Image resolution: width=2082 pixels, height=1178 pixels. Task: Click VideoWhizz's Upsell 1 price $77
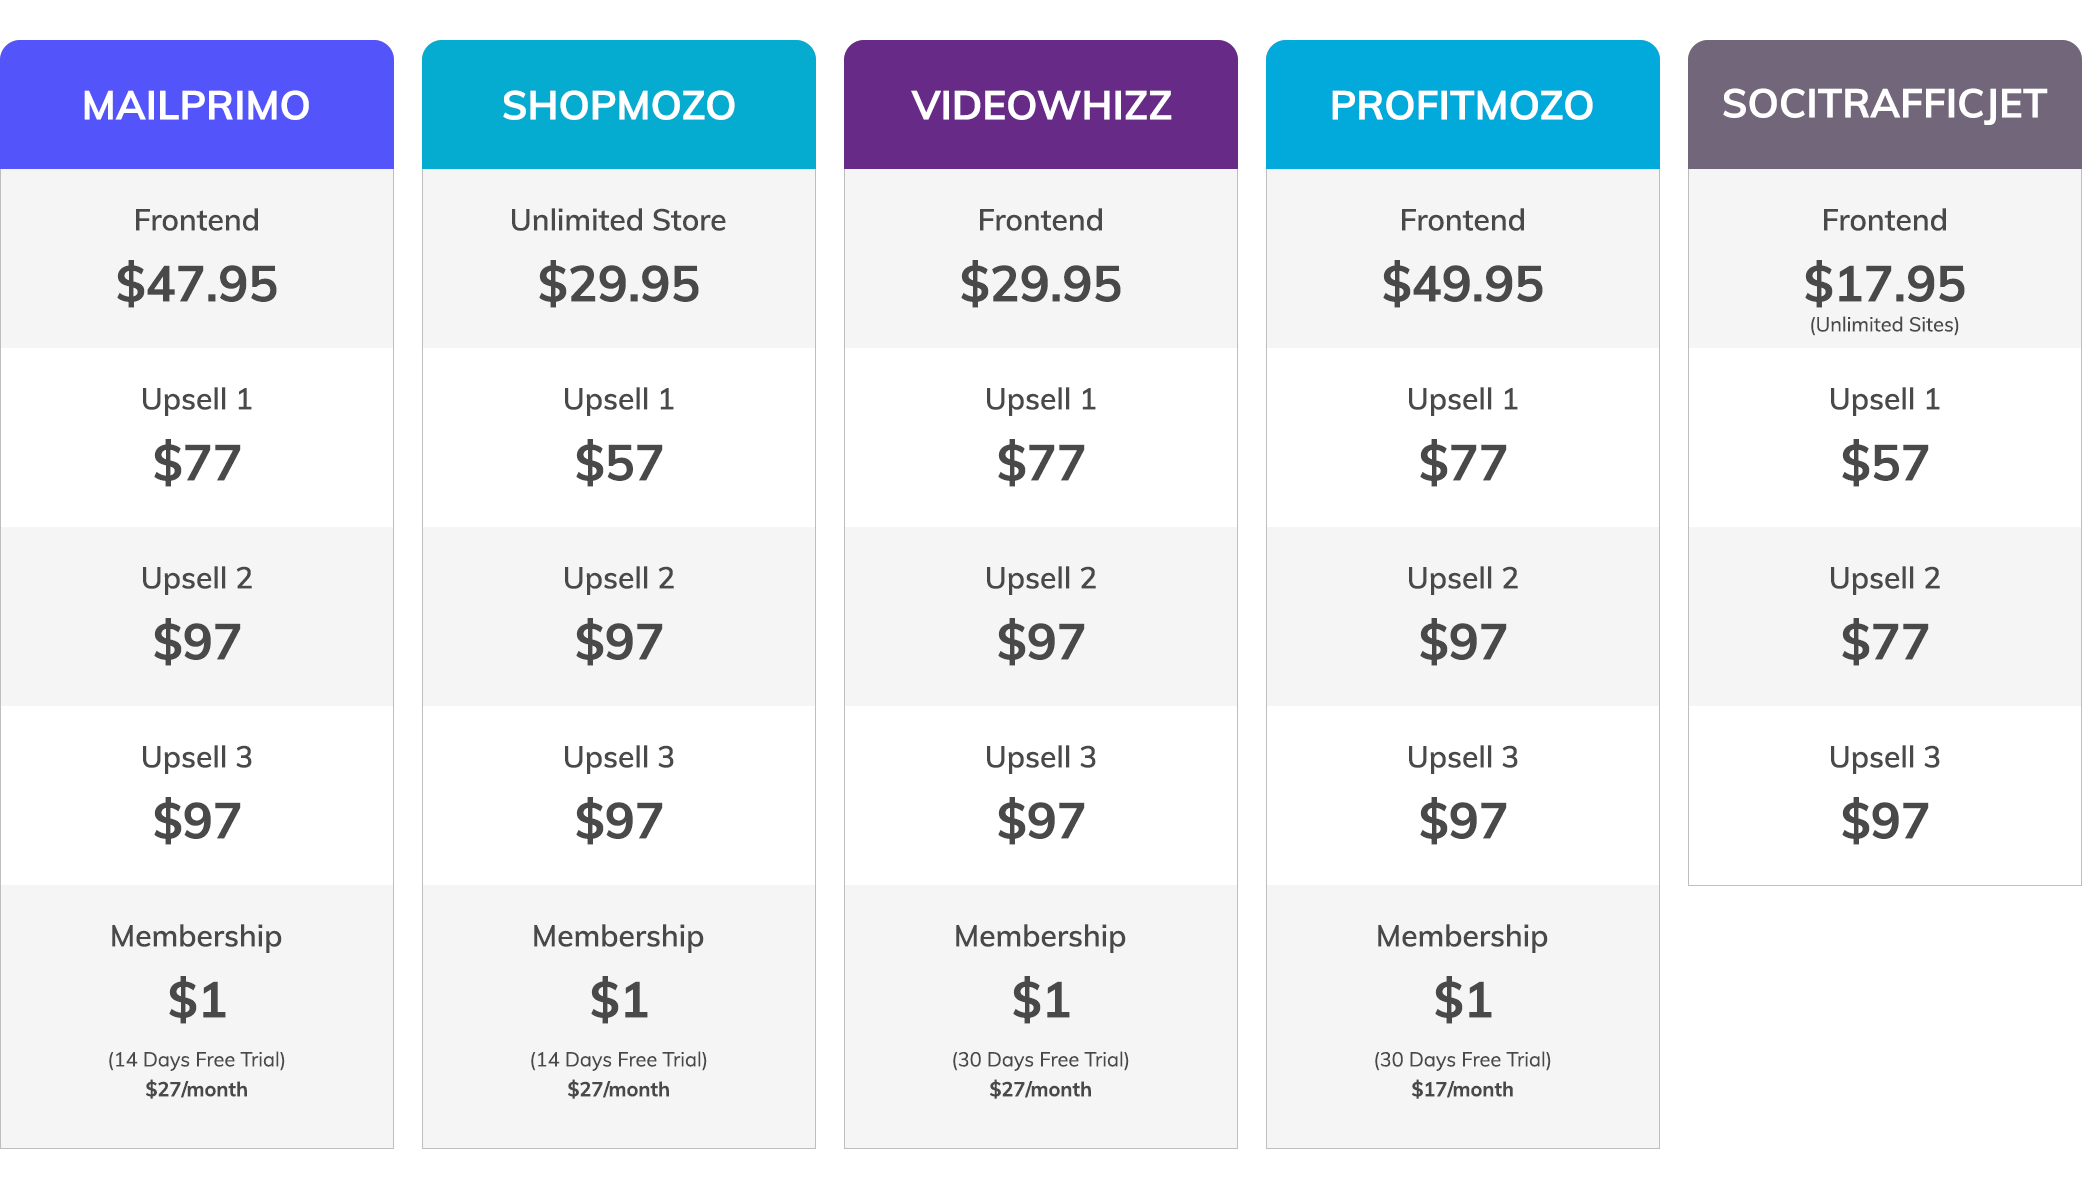(x=1040, y=463)
